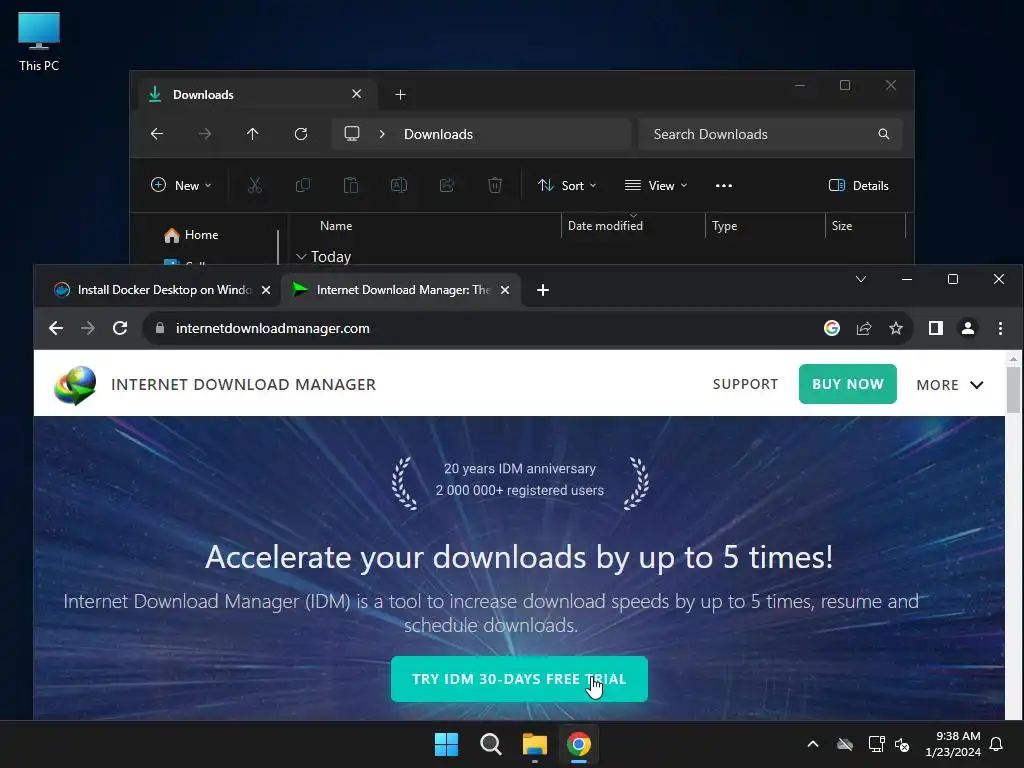The height and width of the screenshot is (768, 1024).
Task: Click the Paste clipboard icon in File Explorer
Action: pos(351,185)
